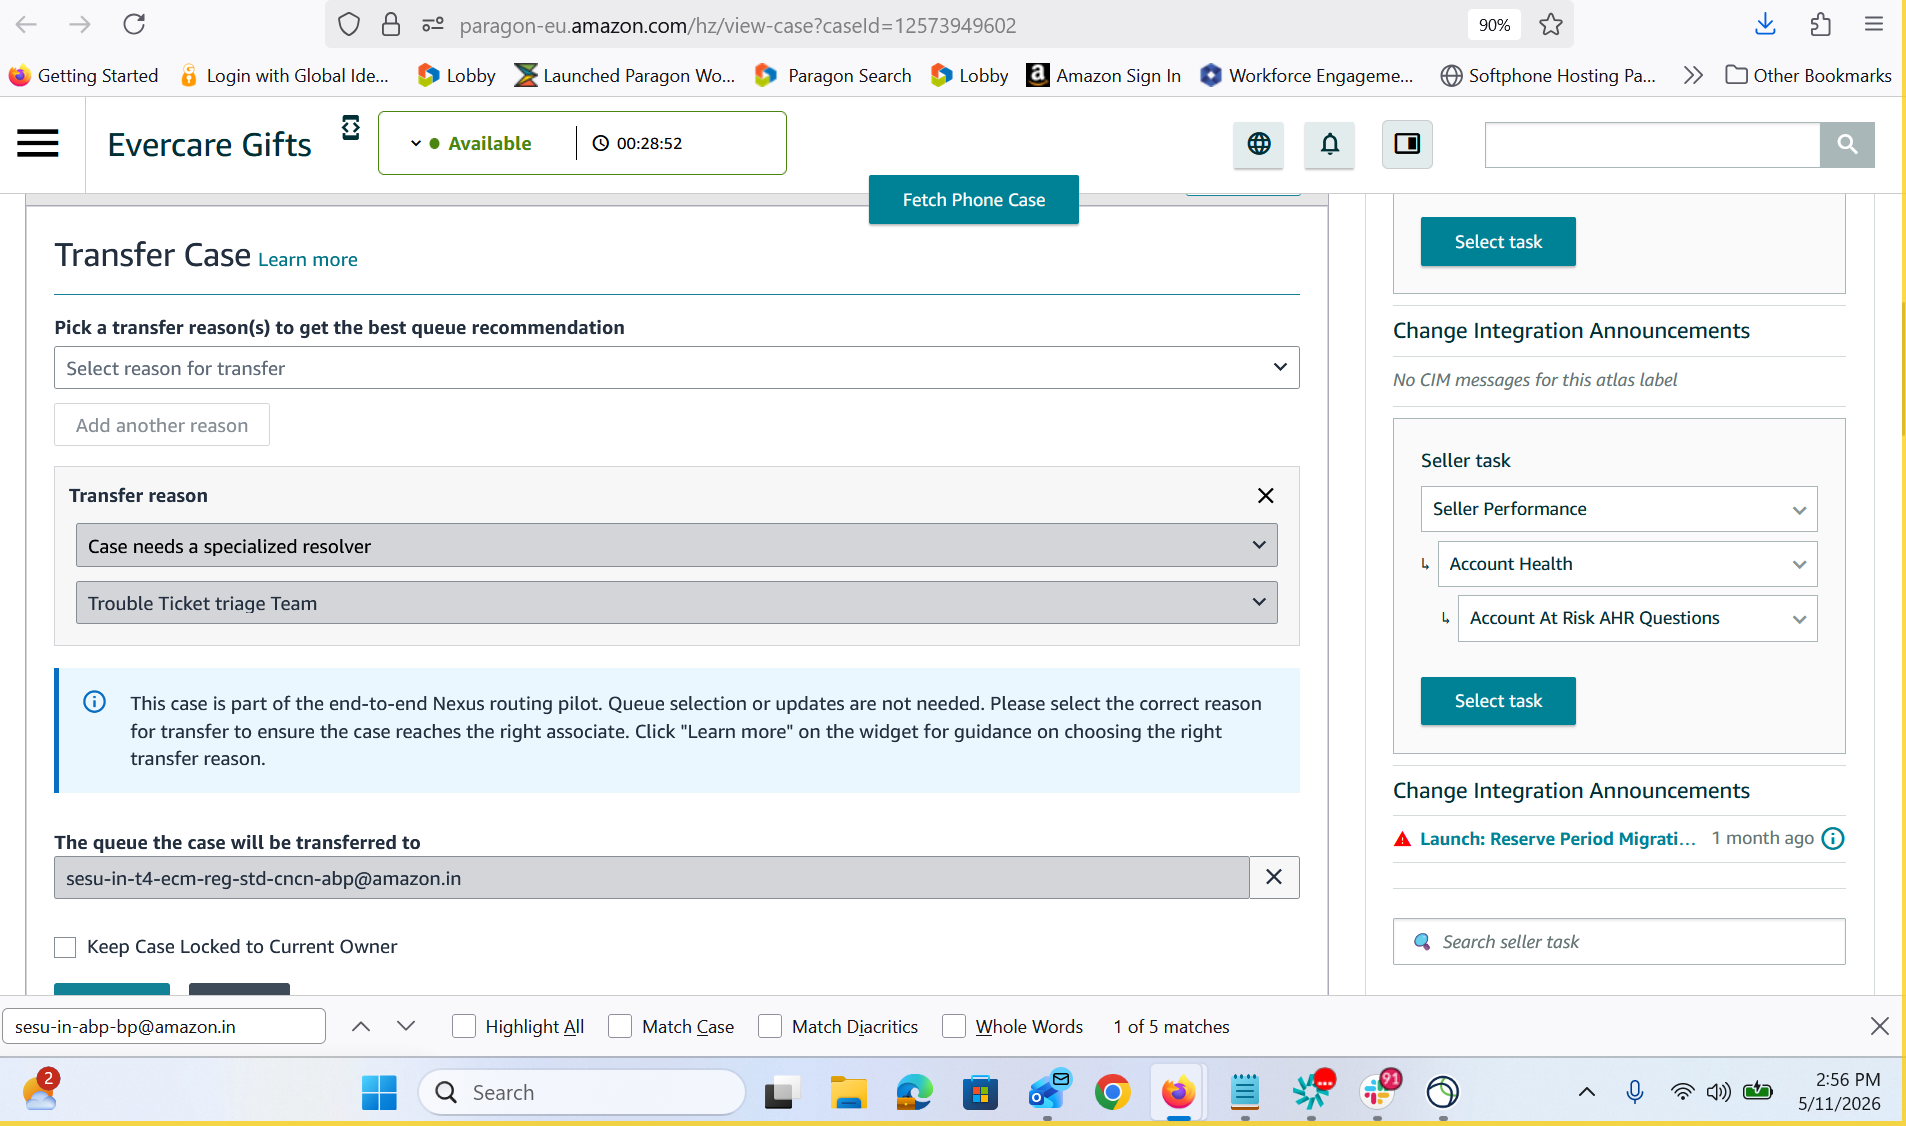The width and height of the screenshot is (1906, 1126).
Task: Click the browser reload icon
Action: click(x=134, y=25)
